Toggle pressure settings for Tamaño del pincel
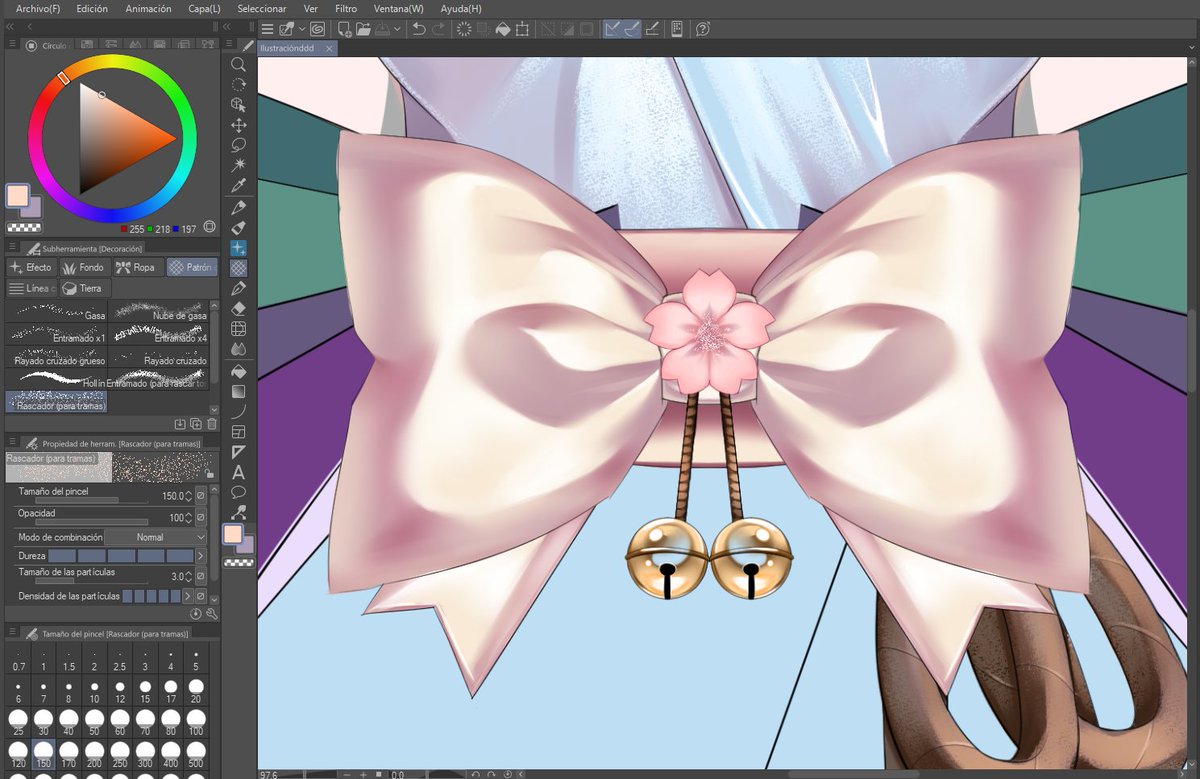Screen dimensions: 1200x779 pos(201,496)
